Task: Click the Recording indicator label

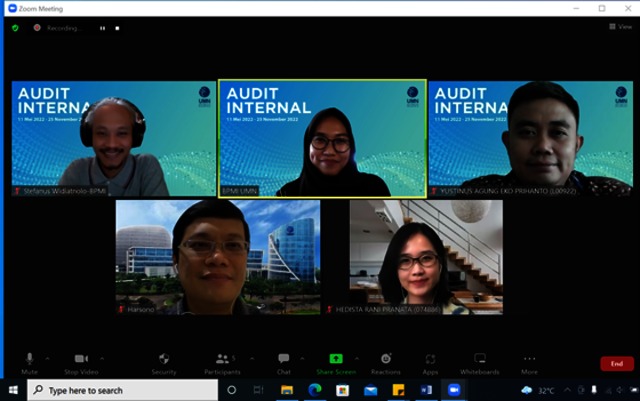Action: point(64,28)
